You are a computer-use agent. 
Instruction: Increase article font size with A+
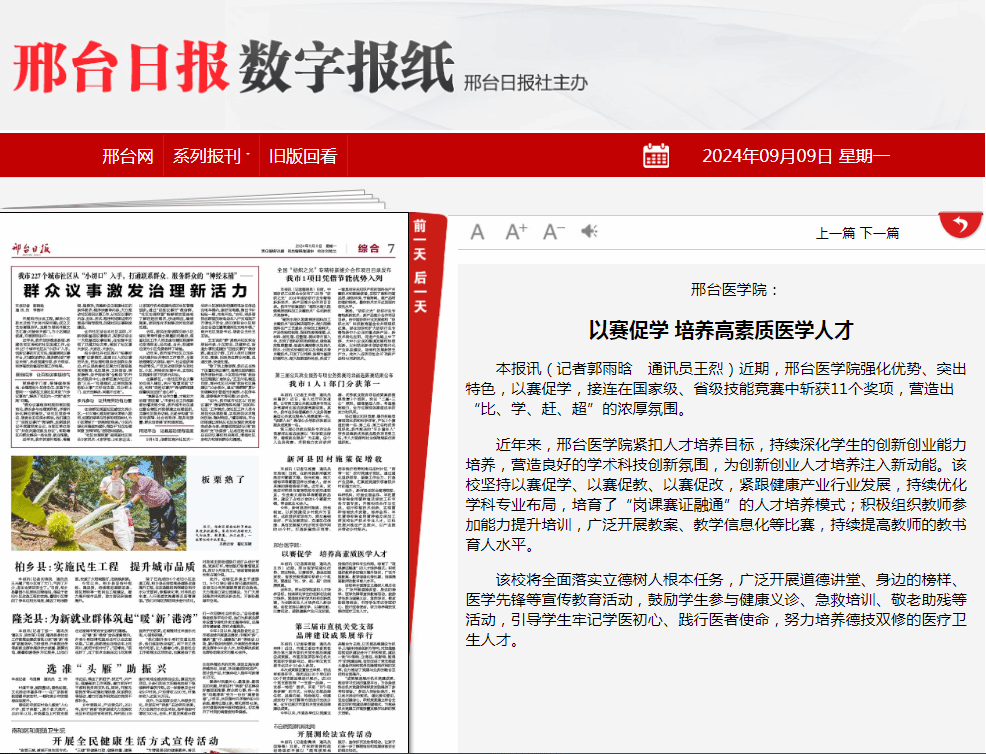516,232
